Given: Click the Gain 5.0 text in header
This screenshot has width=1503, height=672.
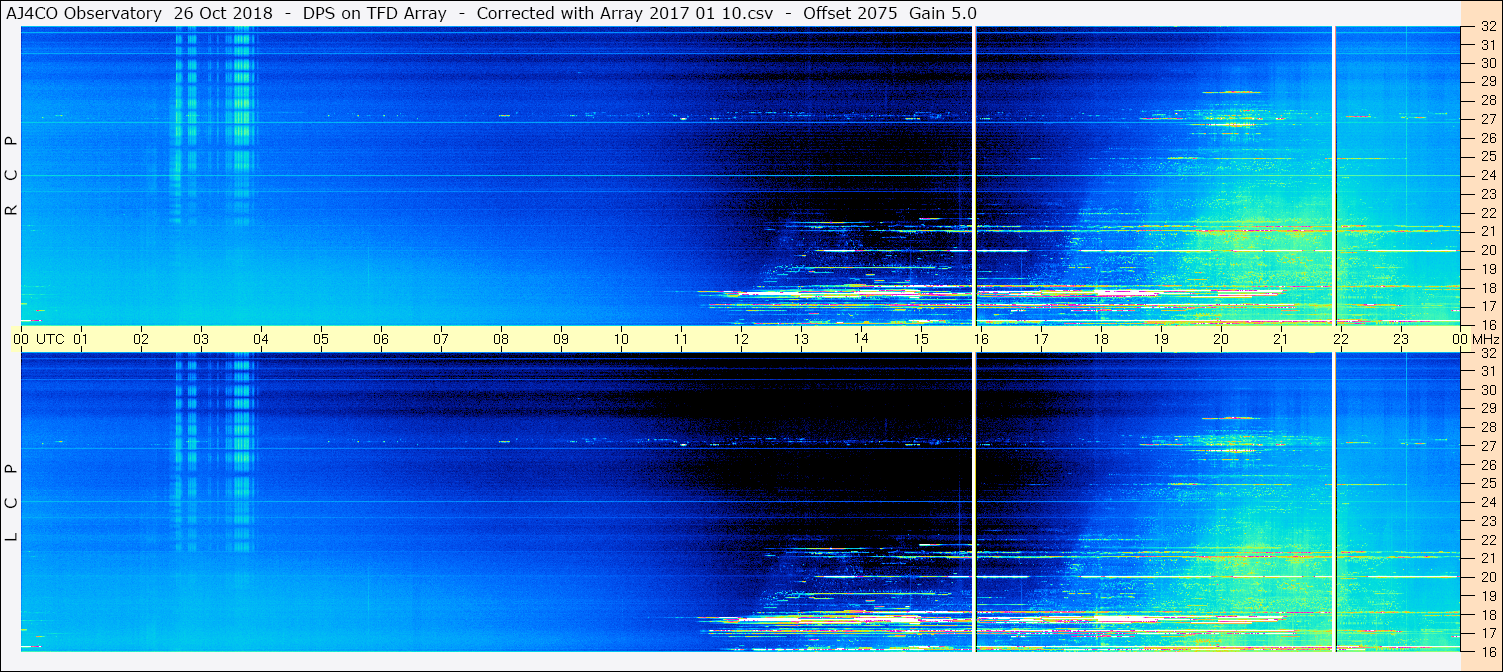Looking at the screenshot, I should (x=943, y=13).
